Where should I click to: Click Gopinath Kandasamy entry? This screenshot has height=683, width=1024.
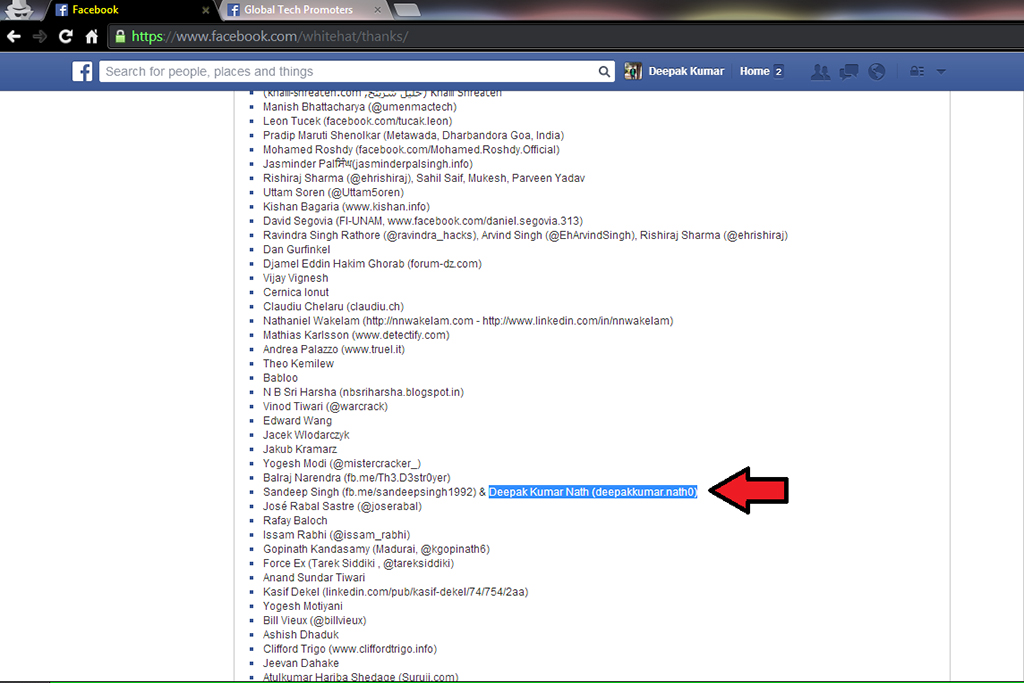coord(376,549)
